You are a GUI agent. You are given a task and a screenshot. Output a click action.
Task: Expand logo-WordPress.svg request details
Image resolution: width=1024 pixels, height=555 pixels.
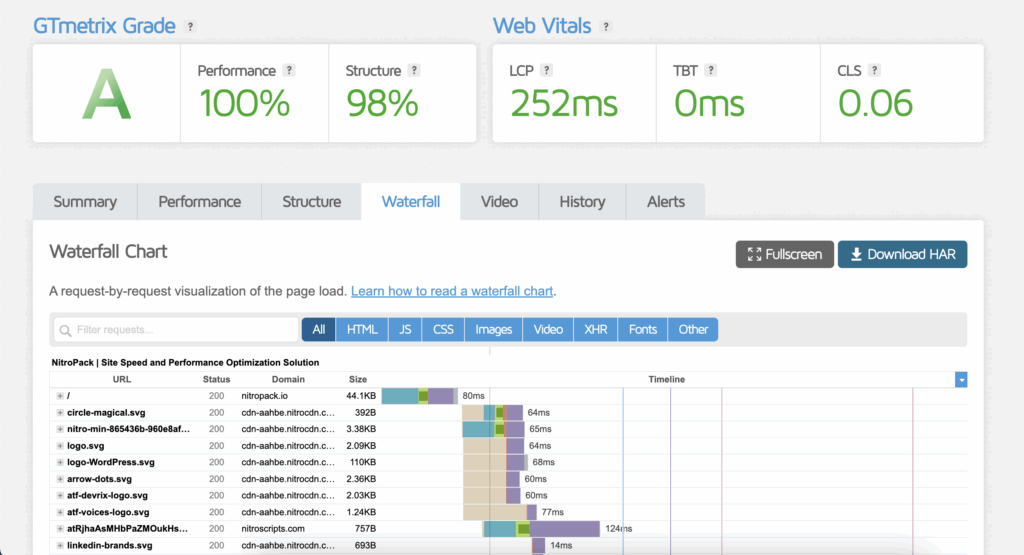click(59, 462)
